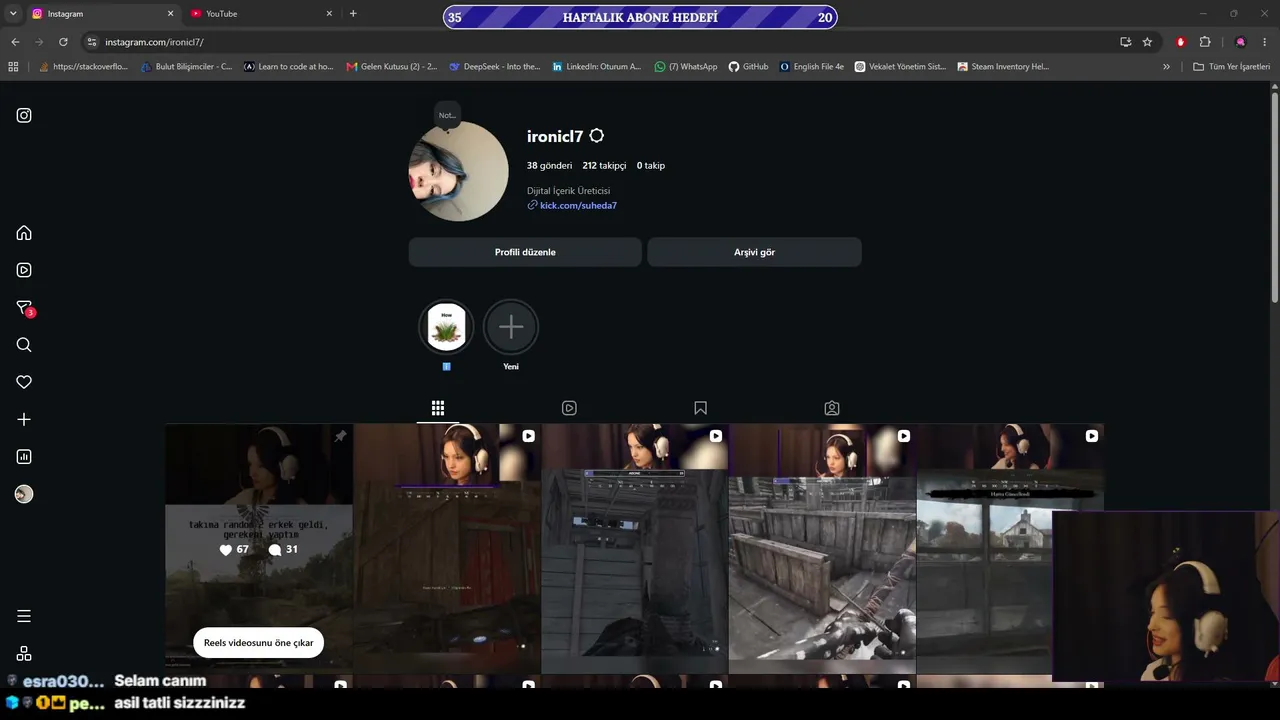Image resolution: width=1280 pixels, height=720 pixels.
Task: Open settings gear next to ironicl7
Action: coord(597,136)
